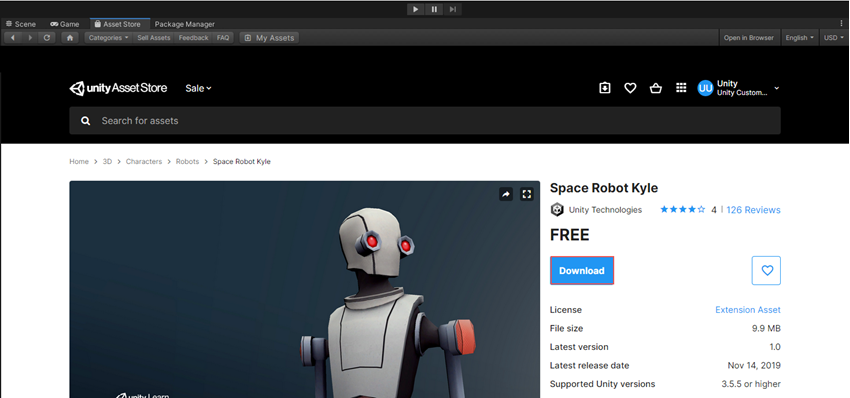Start Unity play mode
Viewport: 850px width, 398px height.
[x=415, y=9]
